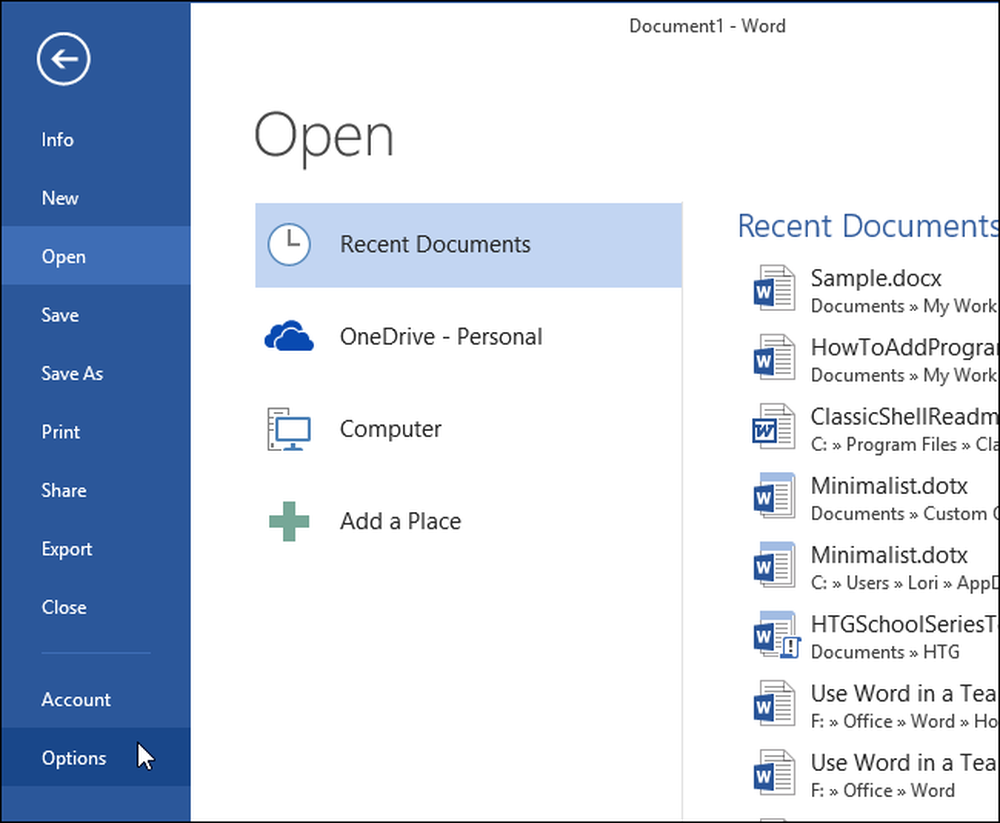Open the Share page
The height and width of the screenshot is (823, 1000).
(96, 490)
